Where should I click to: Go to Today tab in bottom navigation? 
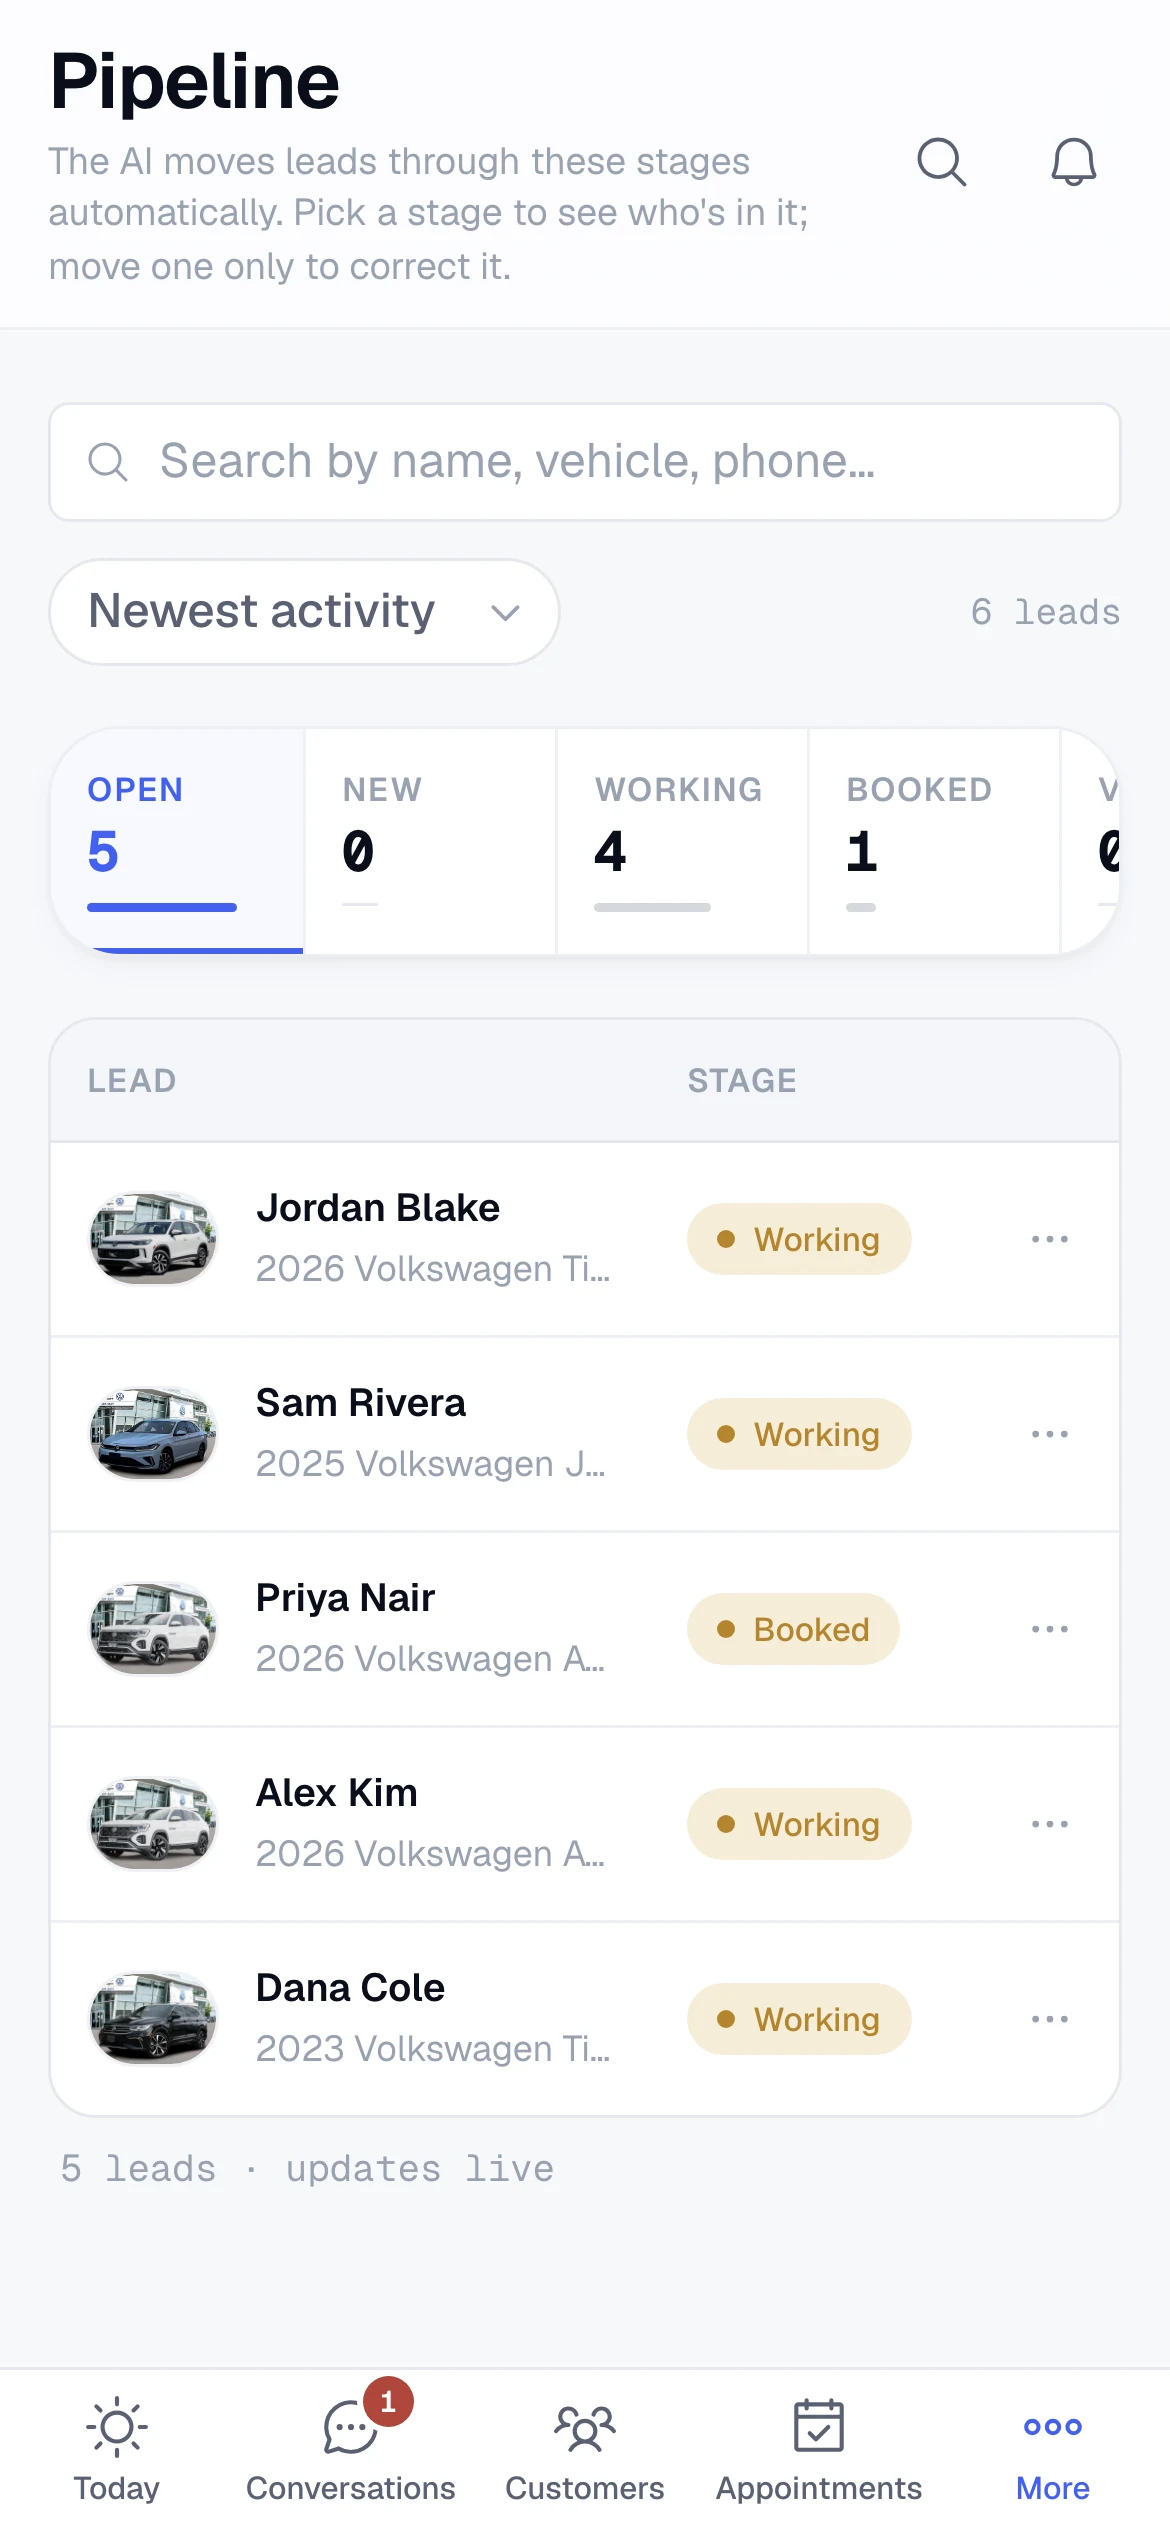(x=117, y=2450)
